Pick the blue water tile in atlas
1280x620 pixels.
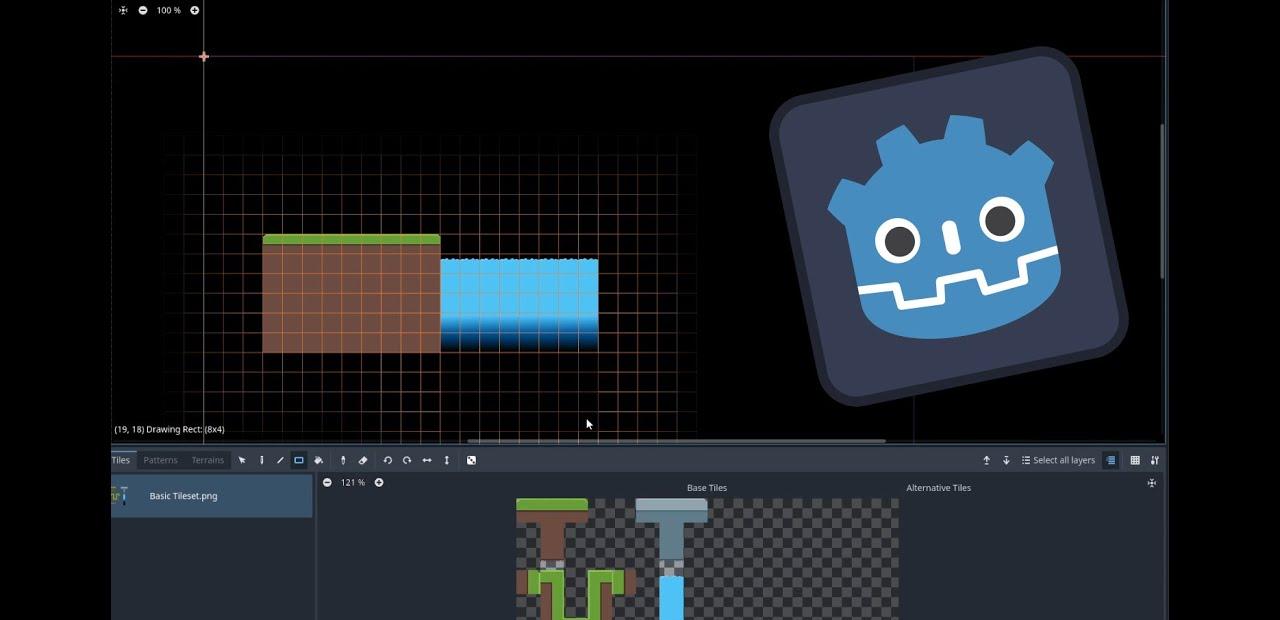(671, 597)
